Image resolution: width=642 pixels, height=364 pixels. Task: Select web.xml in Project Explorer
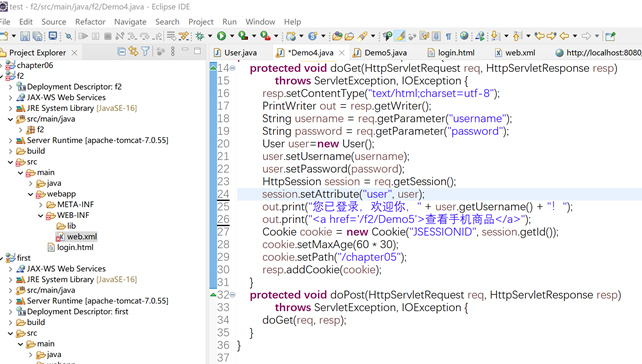tap(82, 237)
